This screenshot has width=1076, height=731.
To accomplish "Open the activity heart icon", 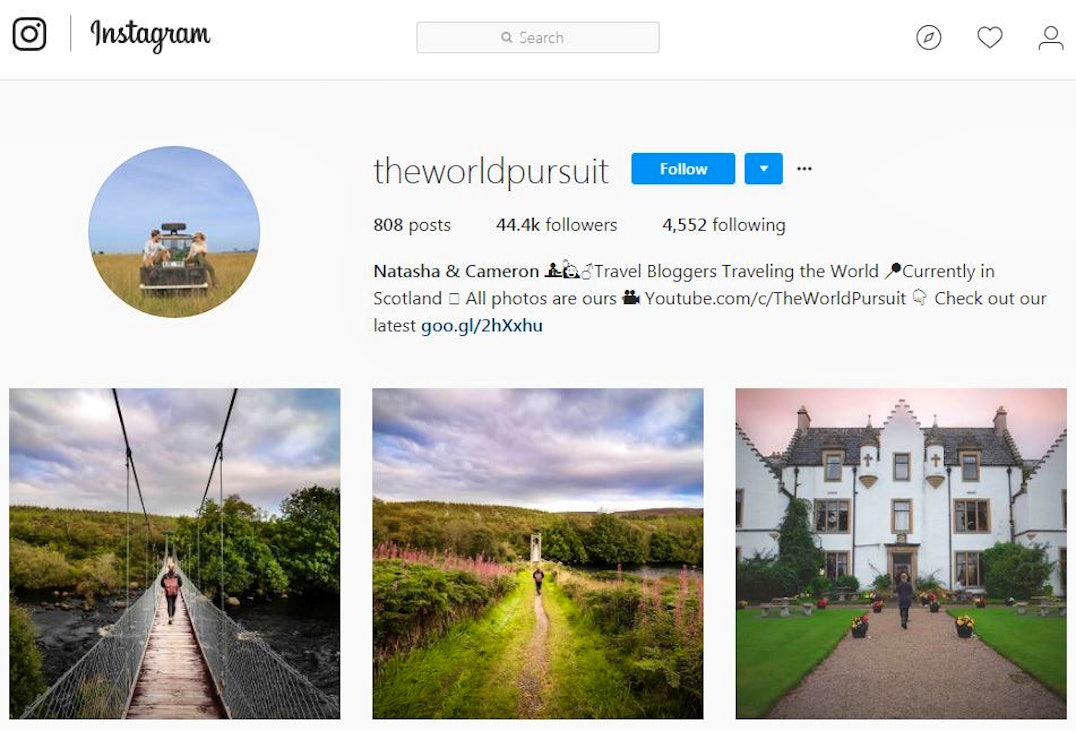I will [x=990, y=37].
